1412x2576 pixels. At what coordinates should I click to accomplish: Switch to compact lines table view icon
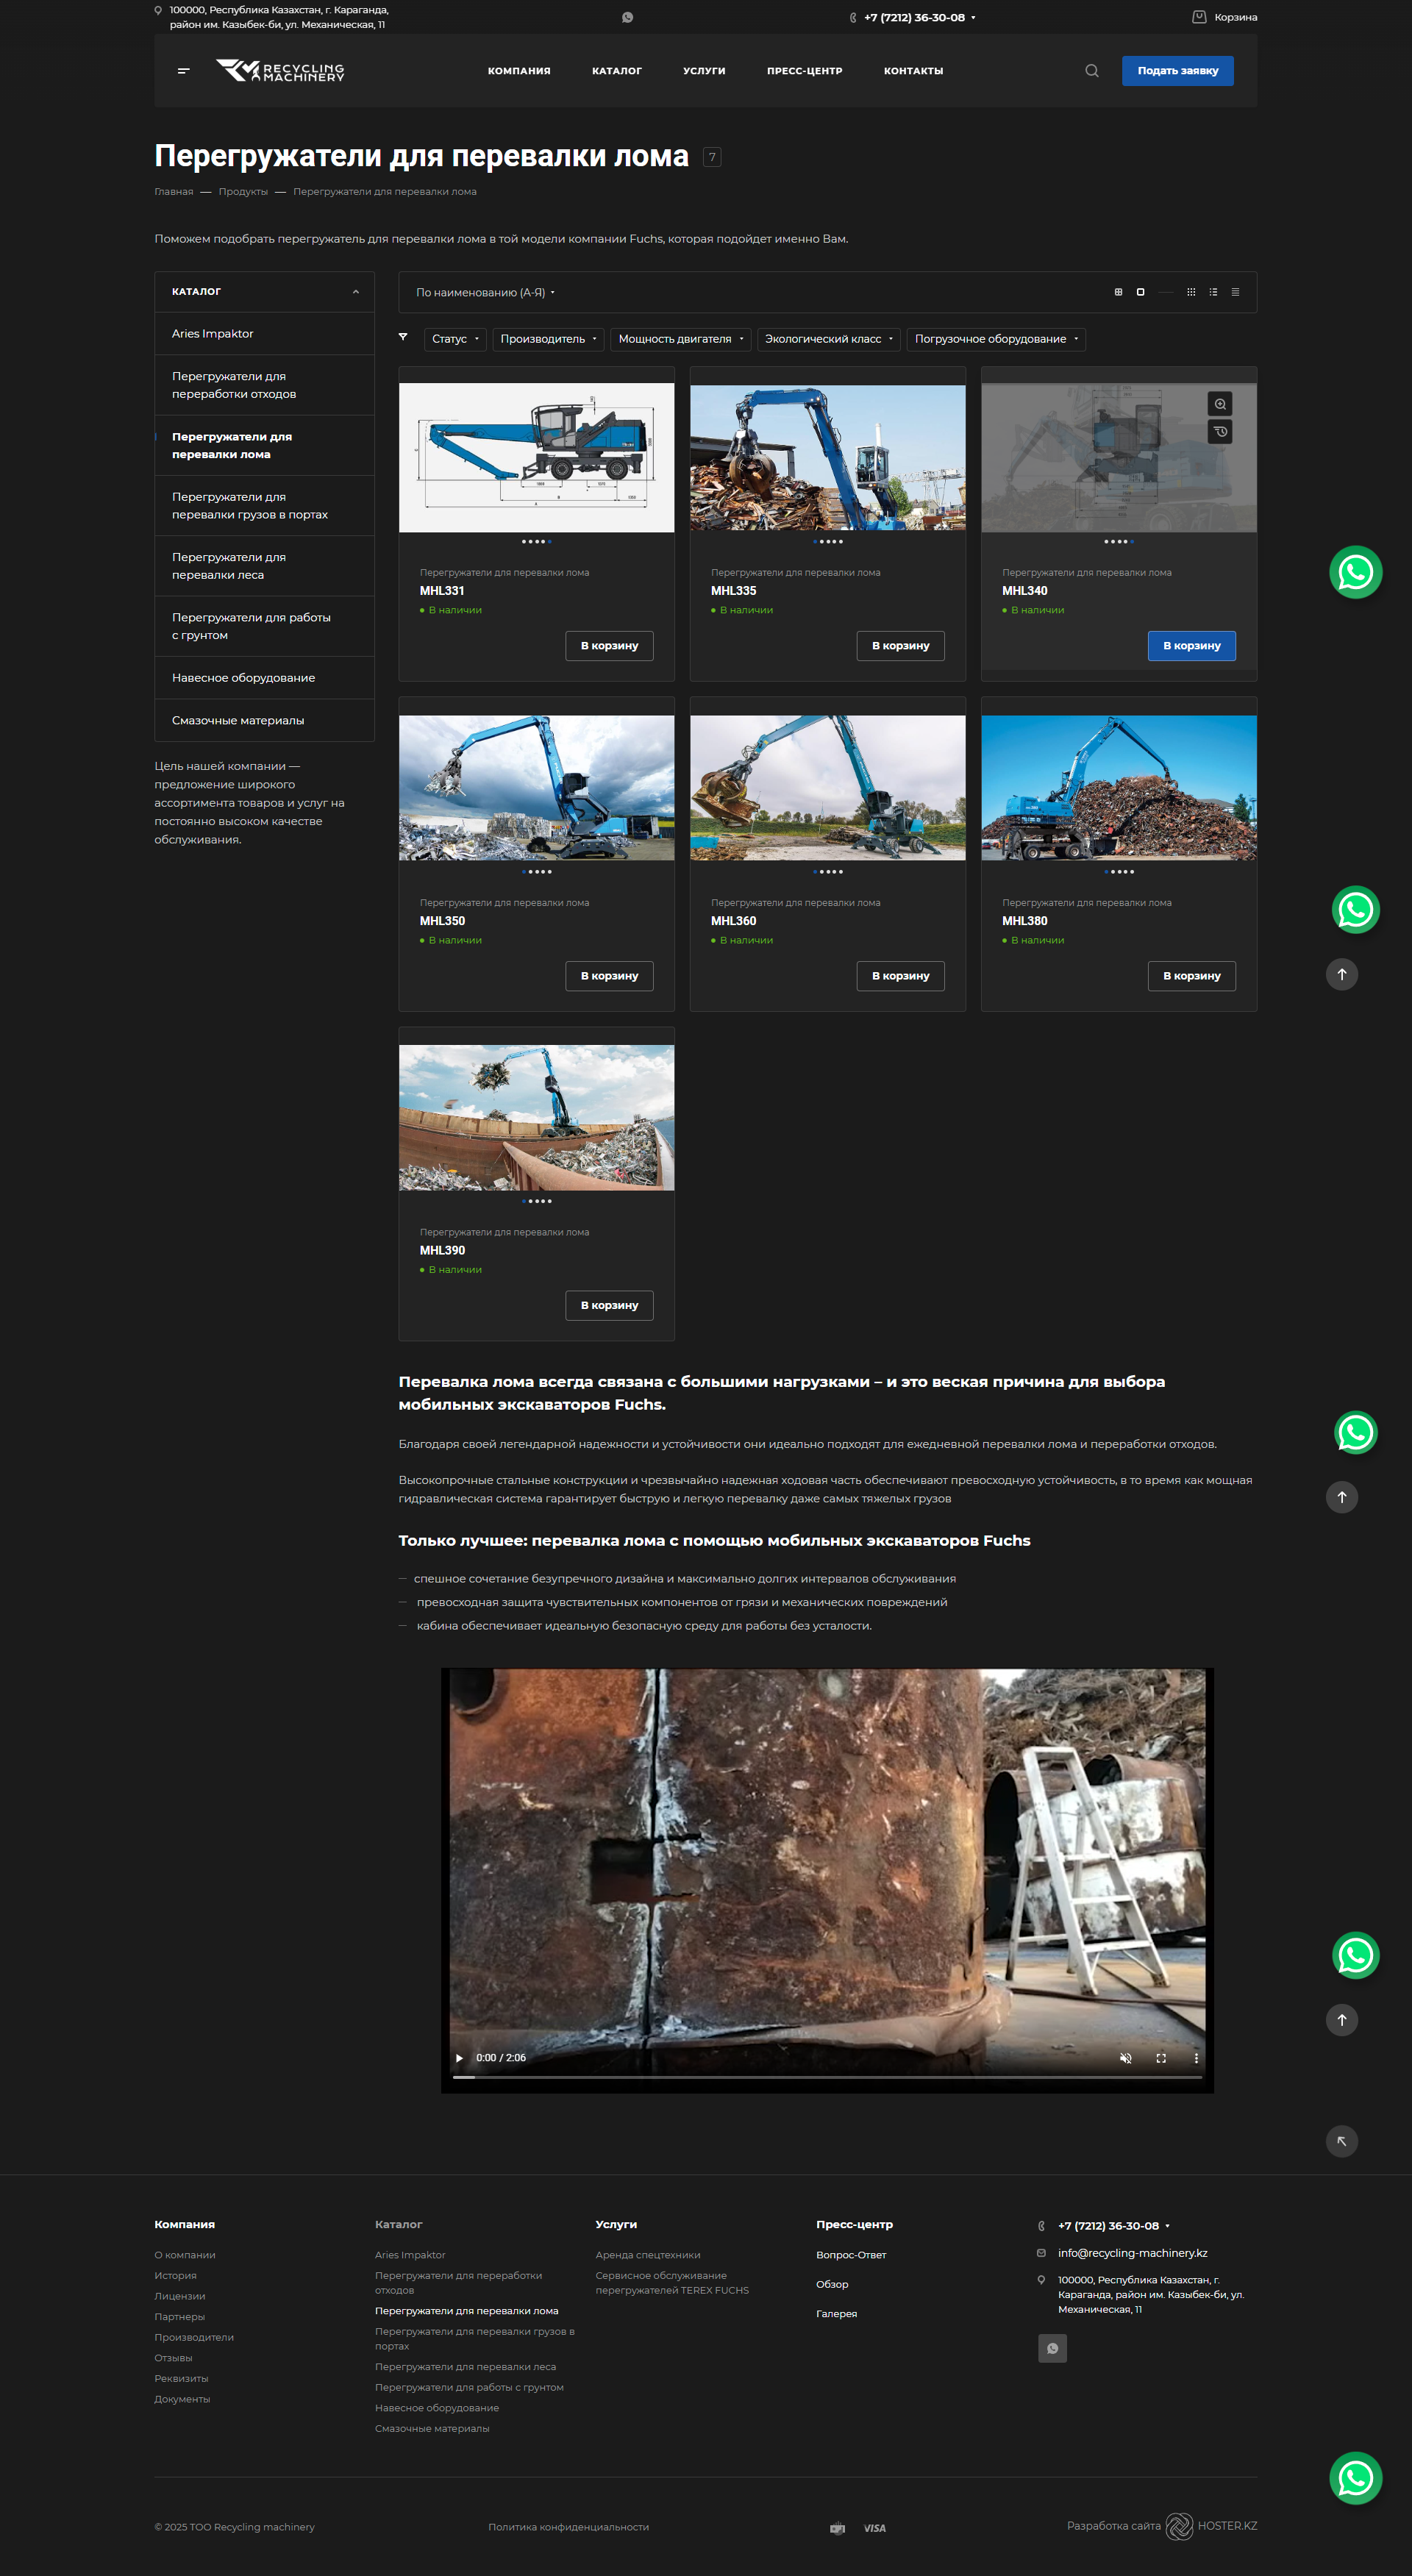point(1235,292)
